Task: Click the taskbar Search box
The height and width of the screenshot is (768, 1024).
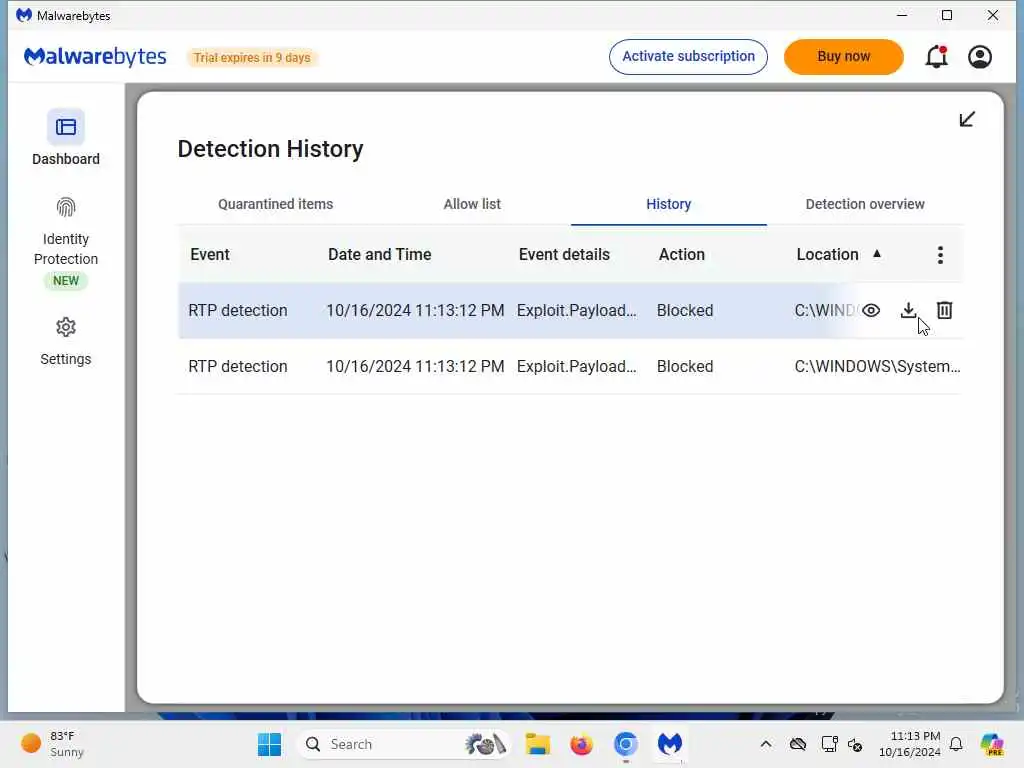Action: [x=405, y=744]
